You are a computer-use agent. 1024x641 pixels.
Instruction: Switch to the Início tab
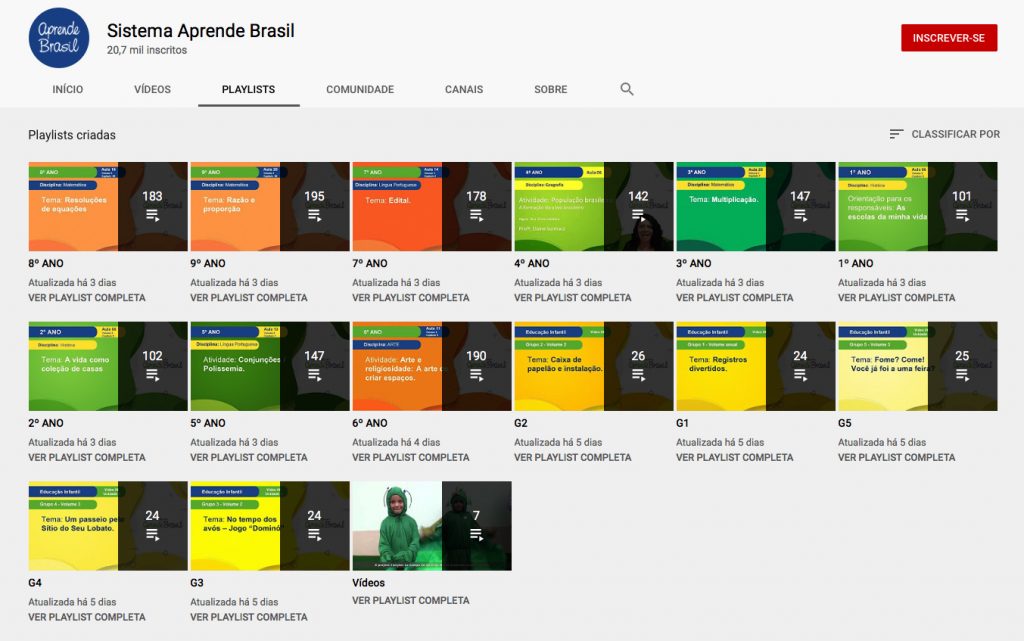point(68,89)
